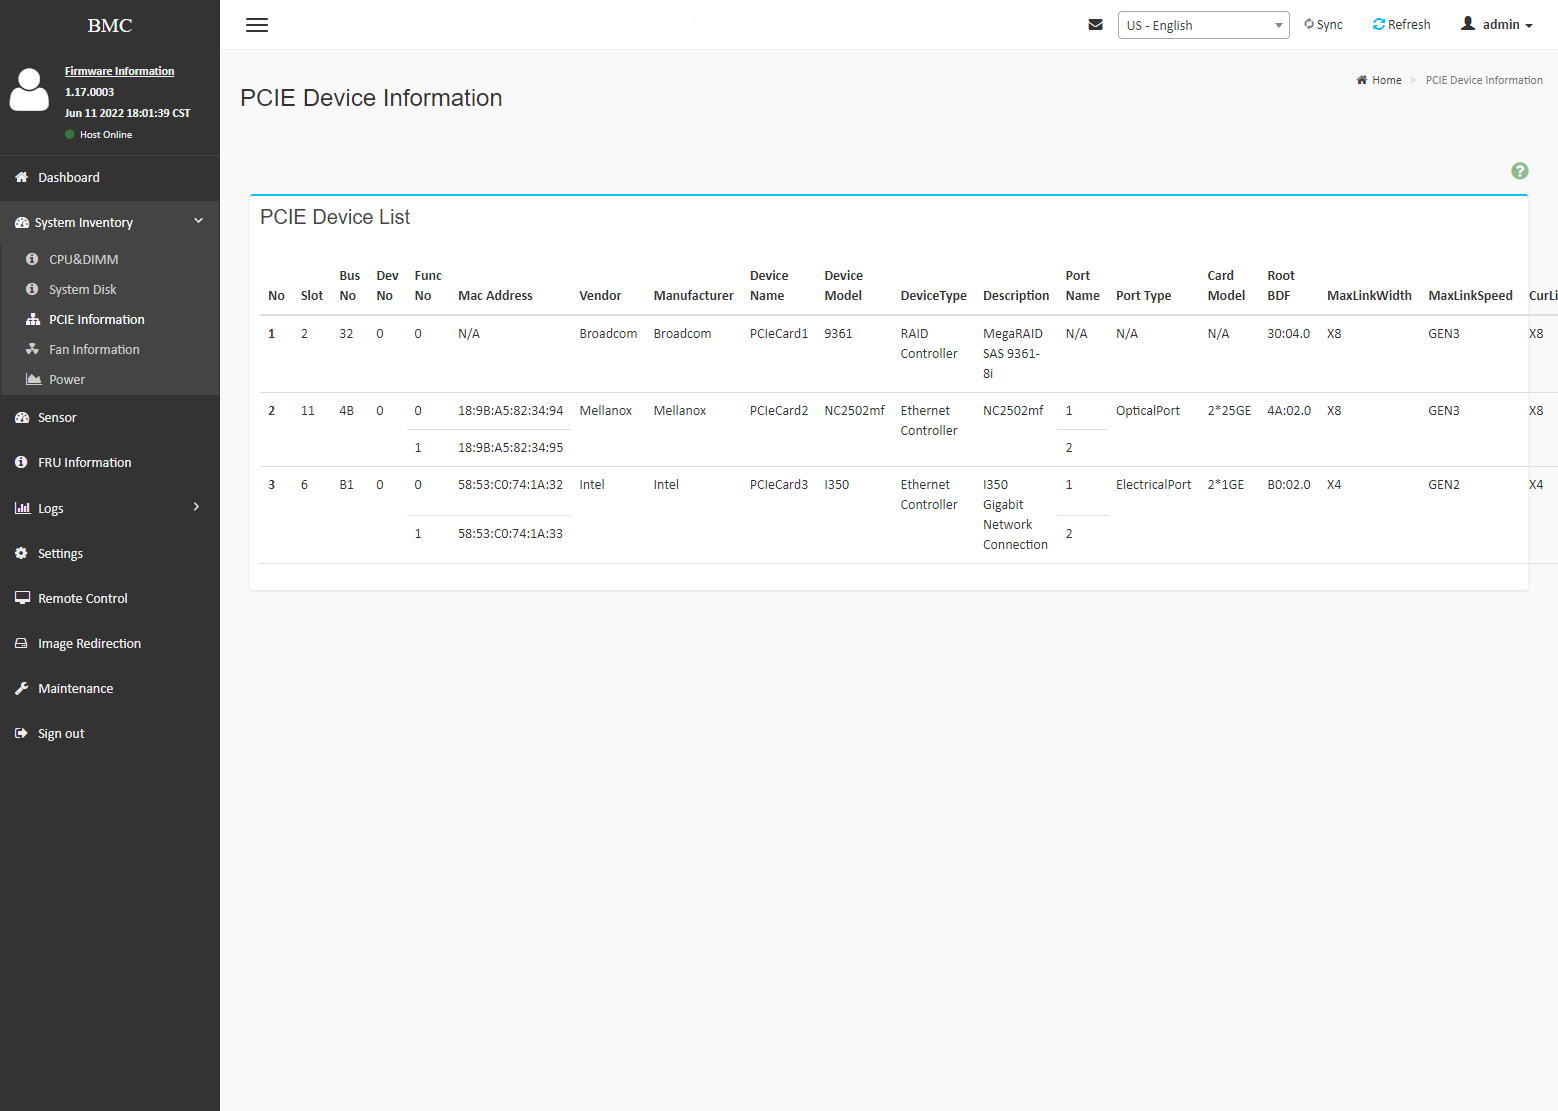The width and height of the screenshot is (1558, 1111).
Task: Click Root BDF value 4A:02.0
Action: click(x=1288, y=410)
